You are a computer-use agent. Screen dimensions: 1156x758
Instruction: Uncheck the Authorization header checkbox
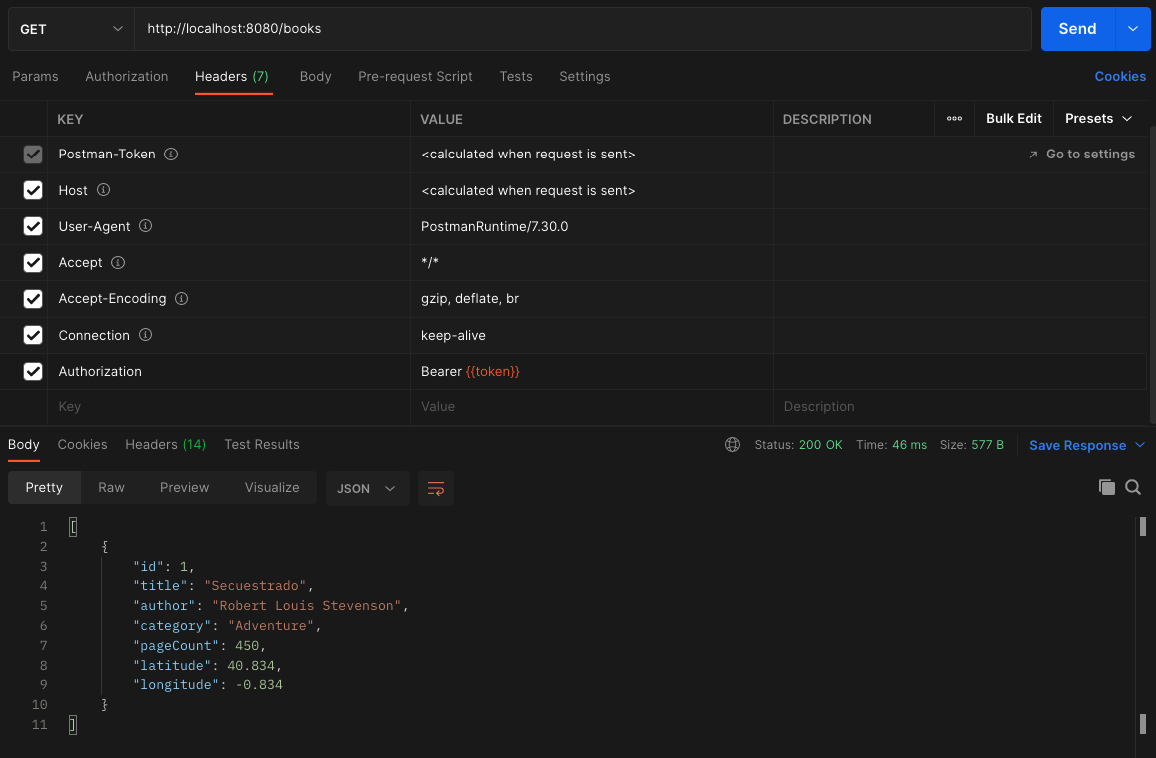(33, 371)
